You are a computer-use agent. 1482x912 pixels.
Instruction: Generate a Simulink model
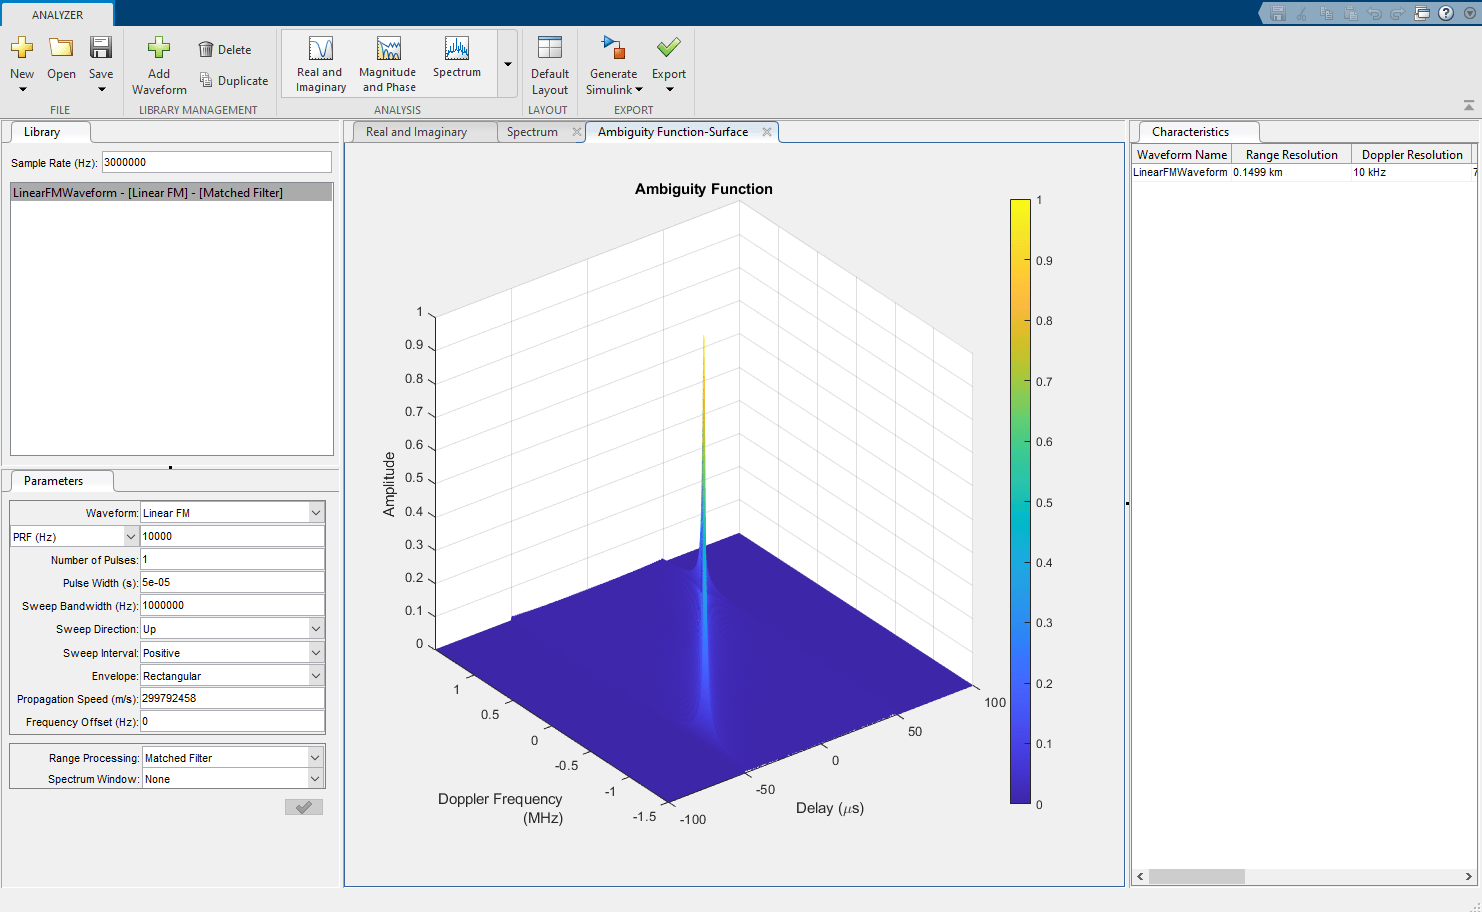tap(613, 62)
